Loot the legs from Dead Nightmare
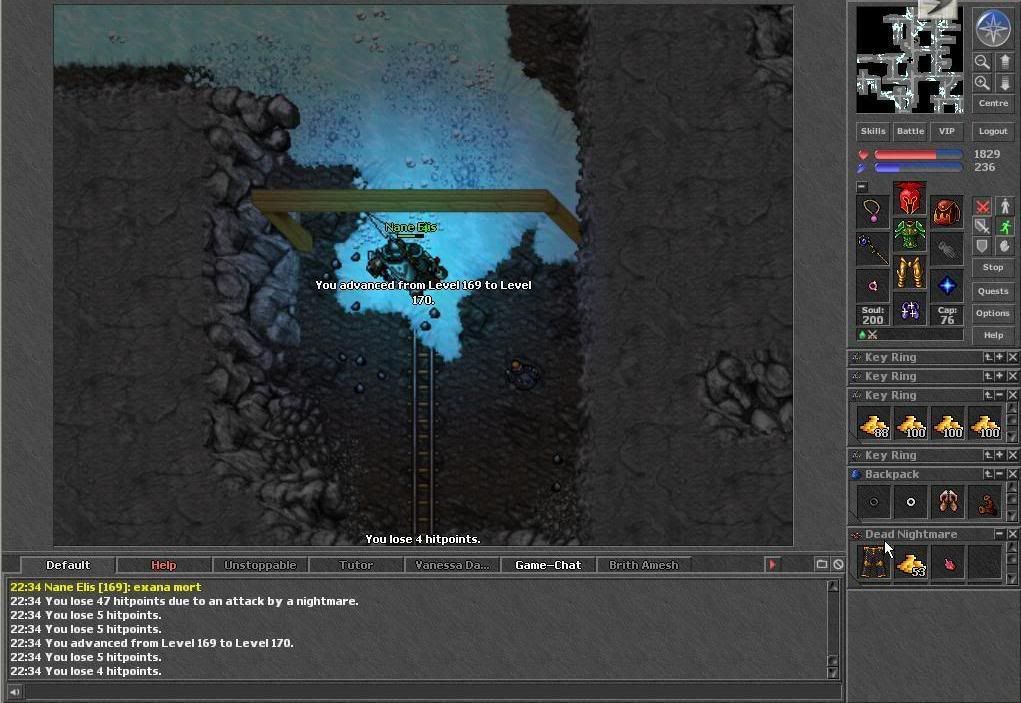 tap(874, 561)
